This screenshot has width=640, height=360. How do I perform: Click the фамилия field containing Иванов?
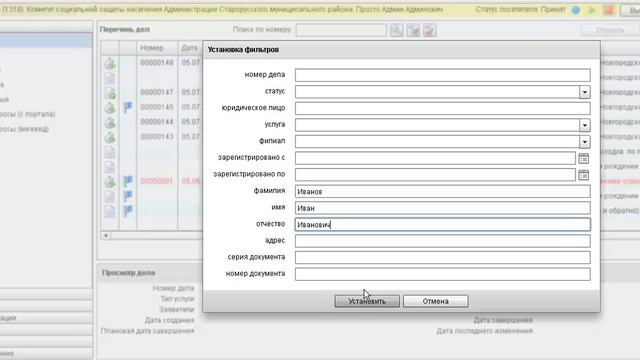point(442,191)
